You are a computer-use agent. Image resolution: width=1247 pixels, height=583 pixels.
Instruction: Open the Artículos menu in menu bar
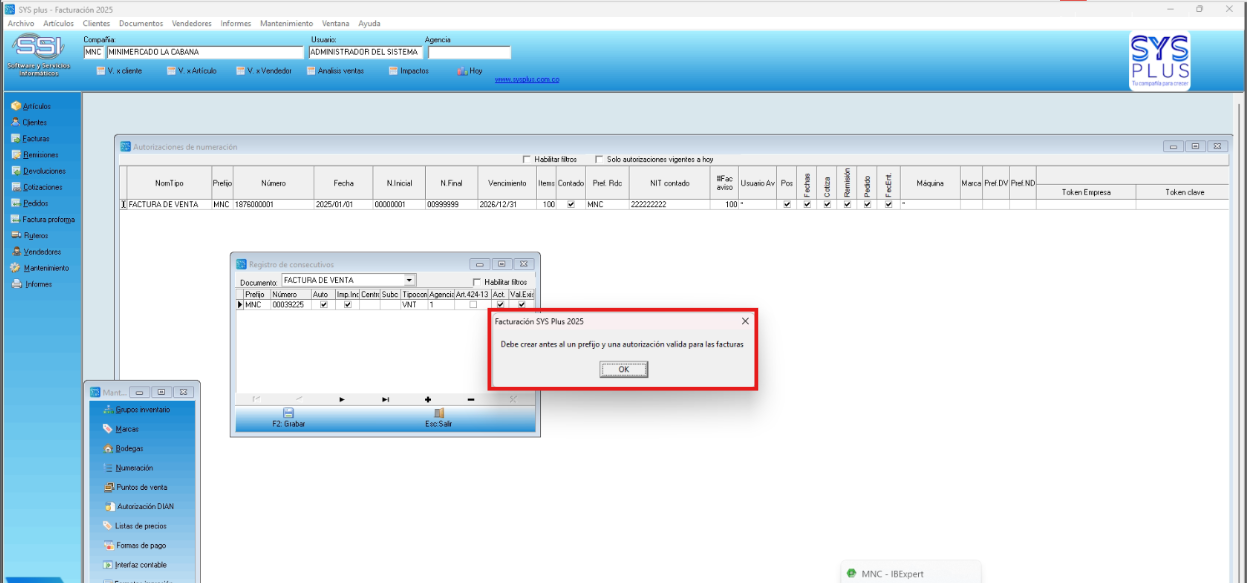[58, 23]
